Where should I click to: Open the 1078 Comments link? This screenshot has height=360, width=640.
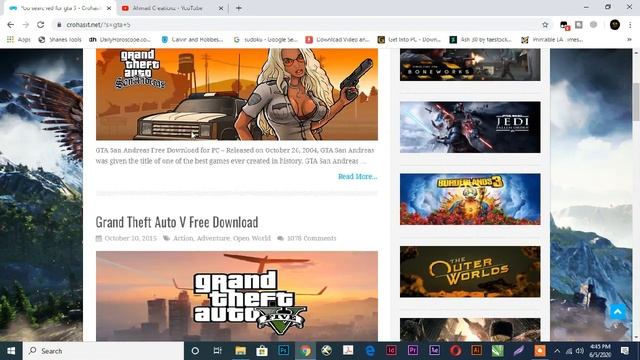point(311,238)
